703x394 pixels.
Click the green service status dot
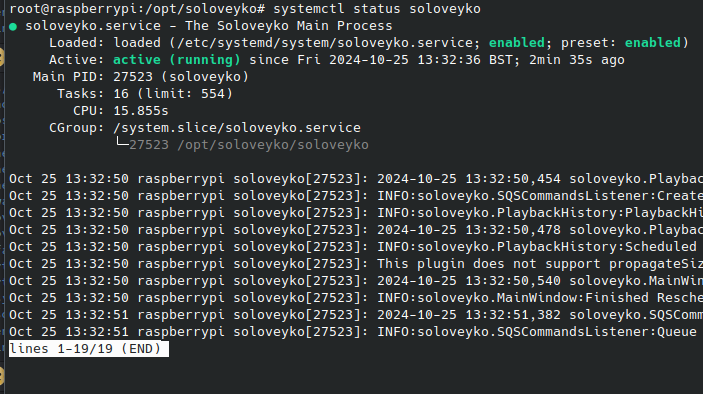tap(13, 27)
